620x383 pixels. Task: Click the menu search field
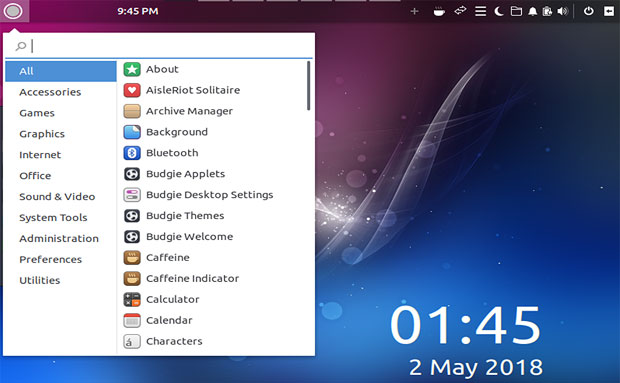(159, 46)
